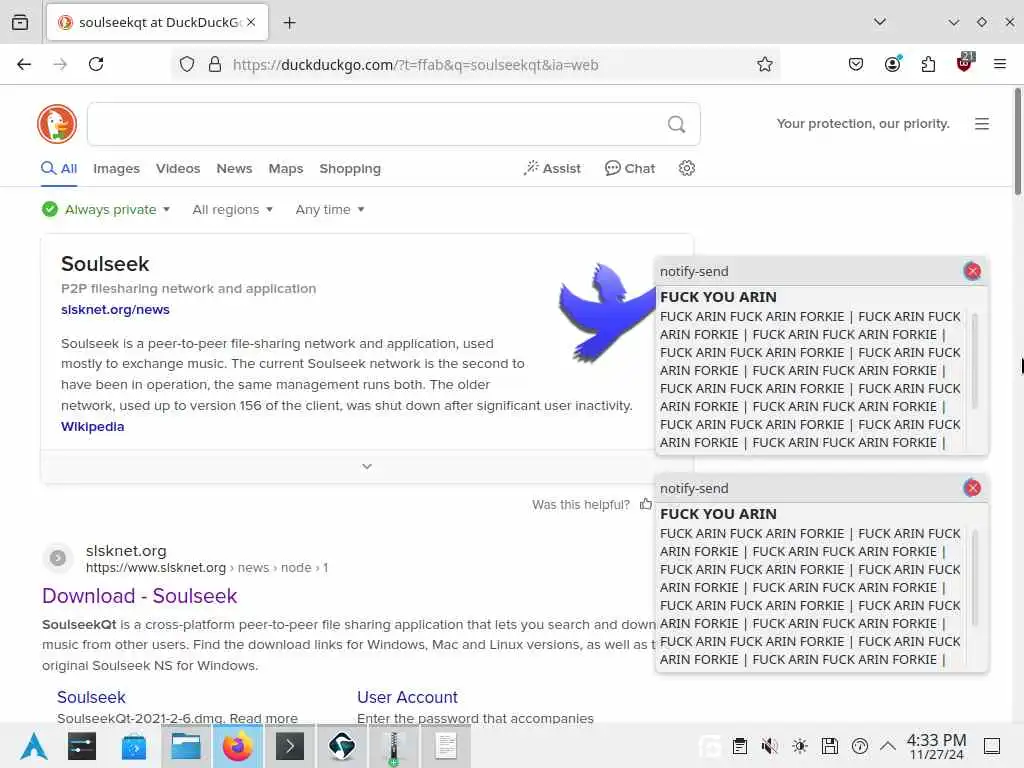Open the removable disk tray icon
Image resolution: width=1024 pixels, height=768 pixels.
(830, 746)
